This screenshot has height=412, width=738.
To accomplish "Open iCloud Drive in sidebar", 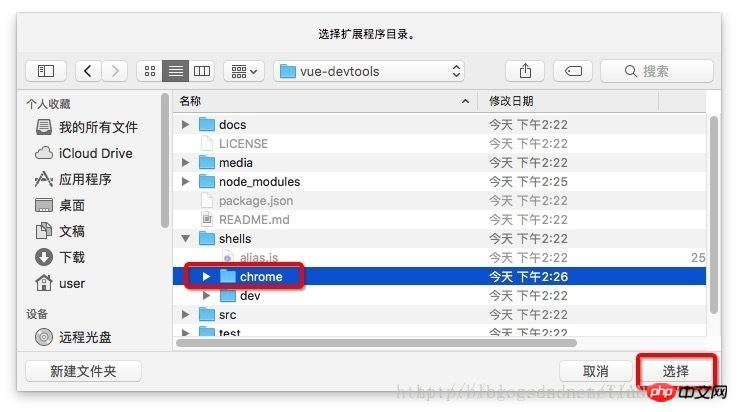I will [84, 153].
